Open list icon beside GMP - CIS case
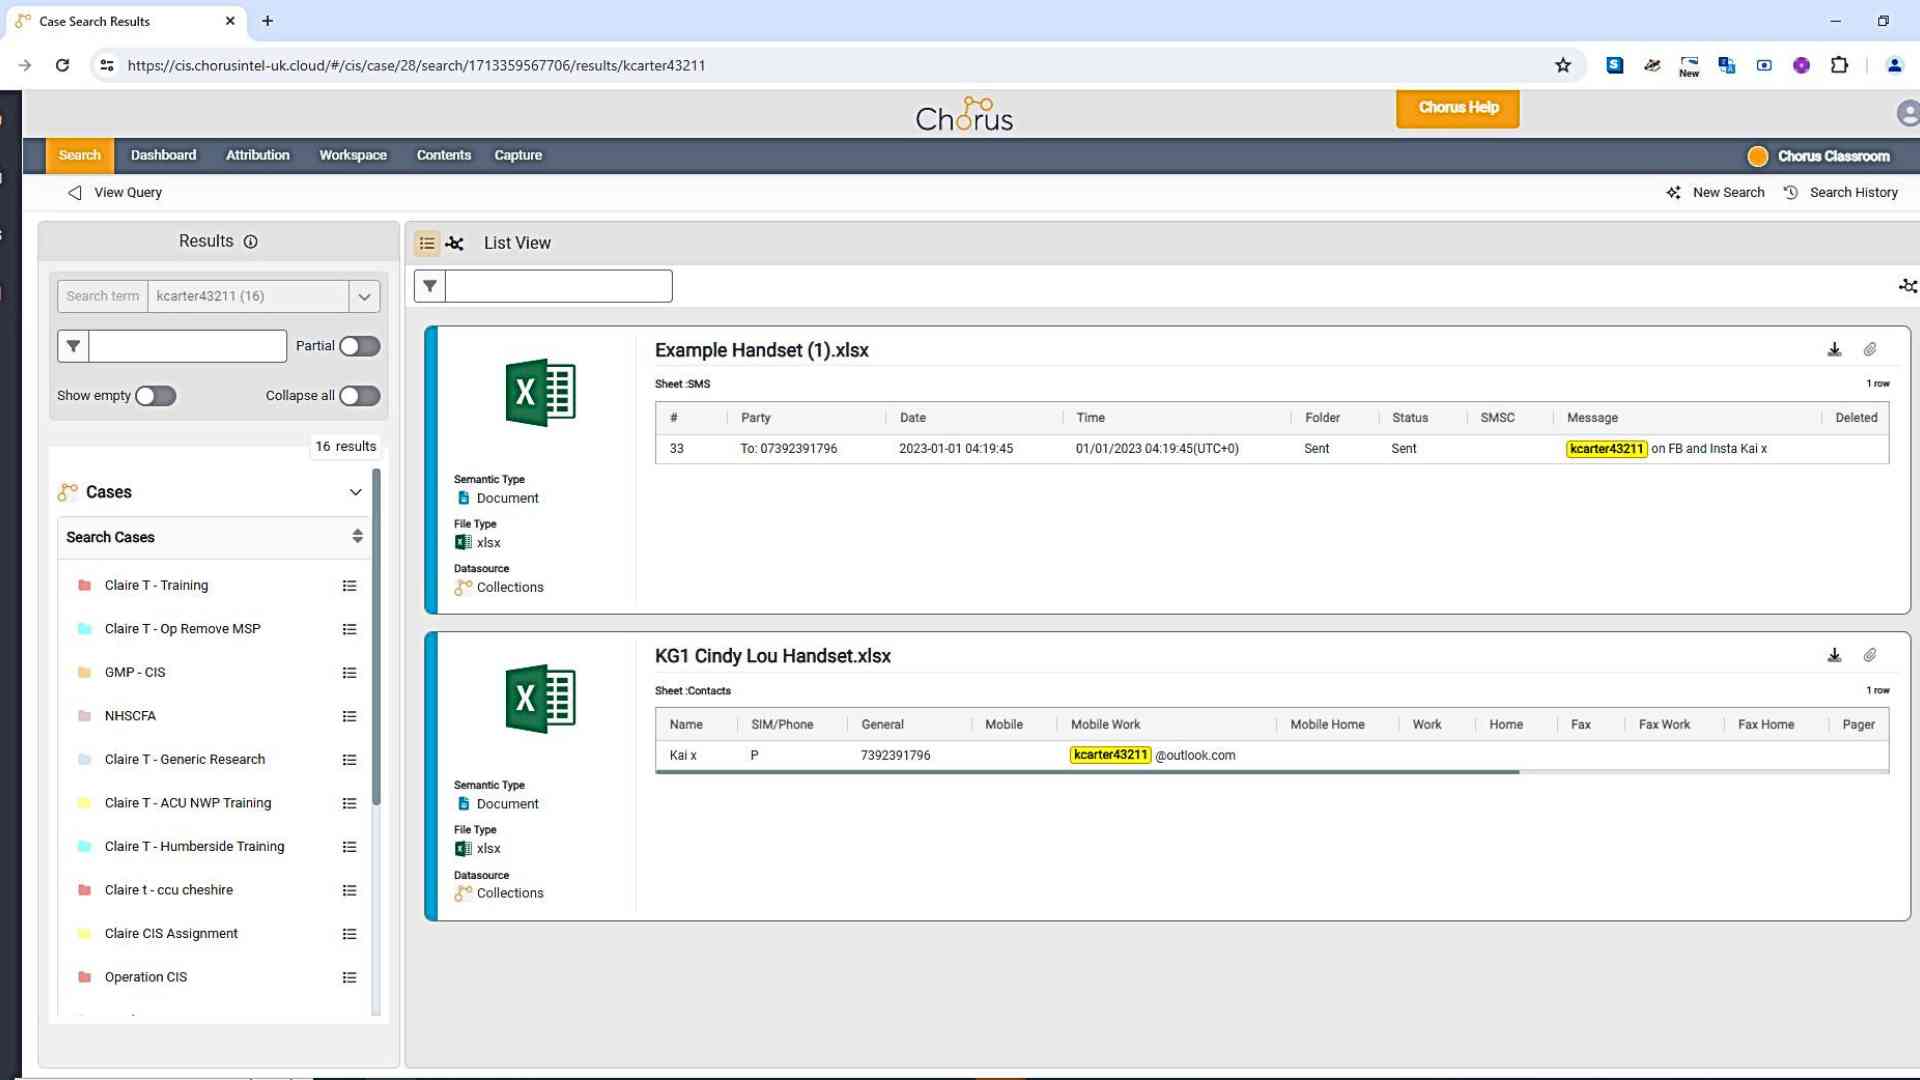This screenshot has height=1080, width=1920. click(349, 673)
